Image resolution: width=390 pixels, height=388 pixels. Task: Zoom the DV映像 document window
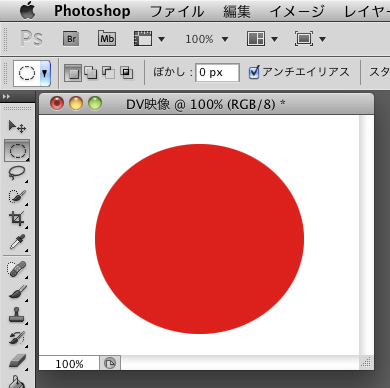95,103
